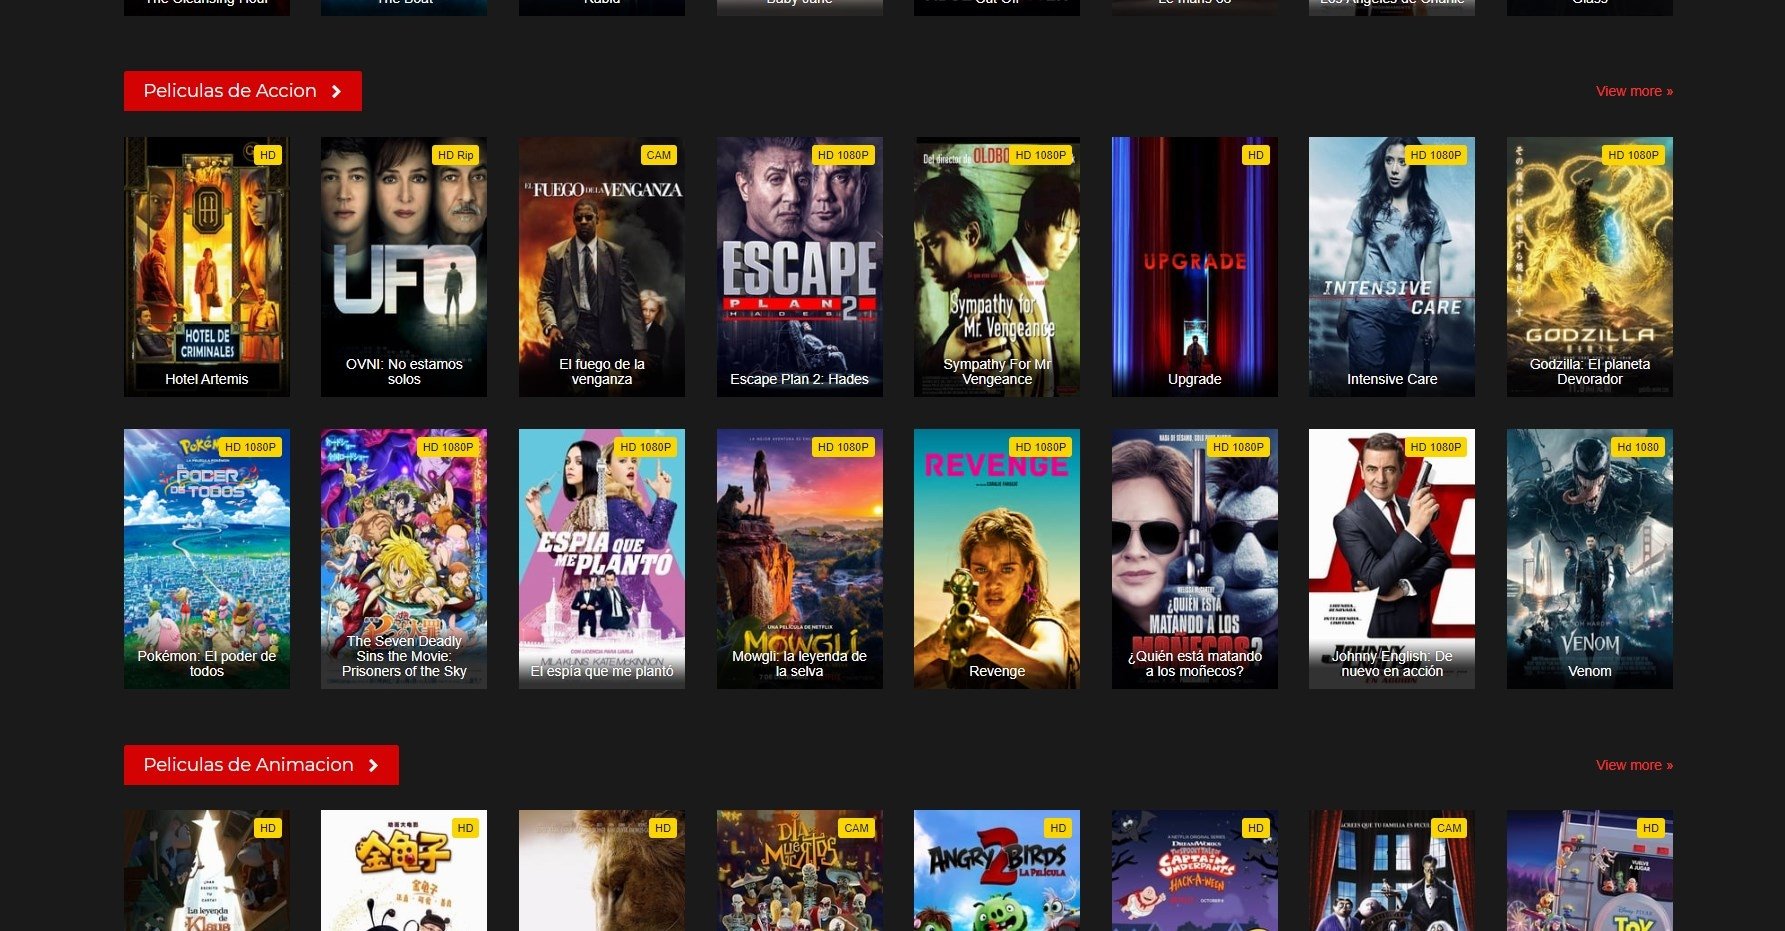1785x931 pixels.
Task: Click HD 1080P badge on Intensive Care
Action: coord(1436,155)
